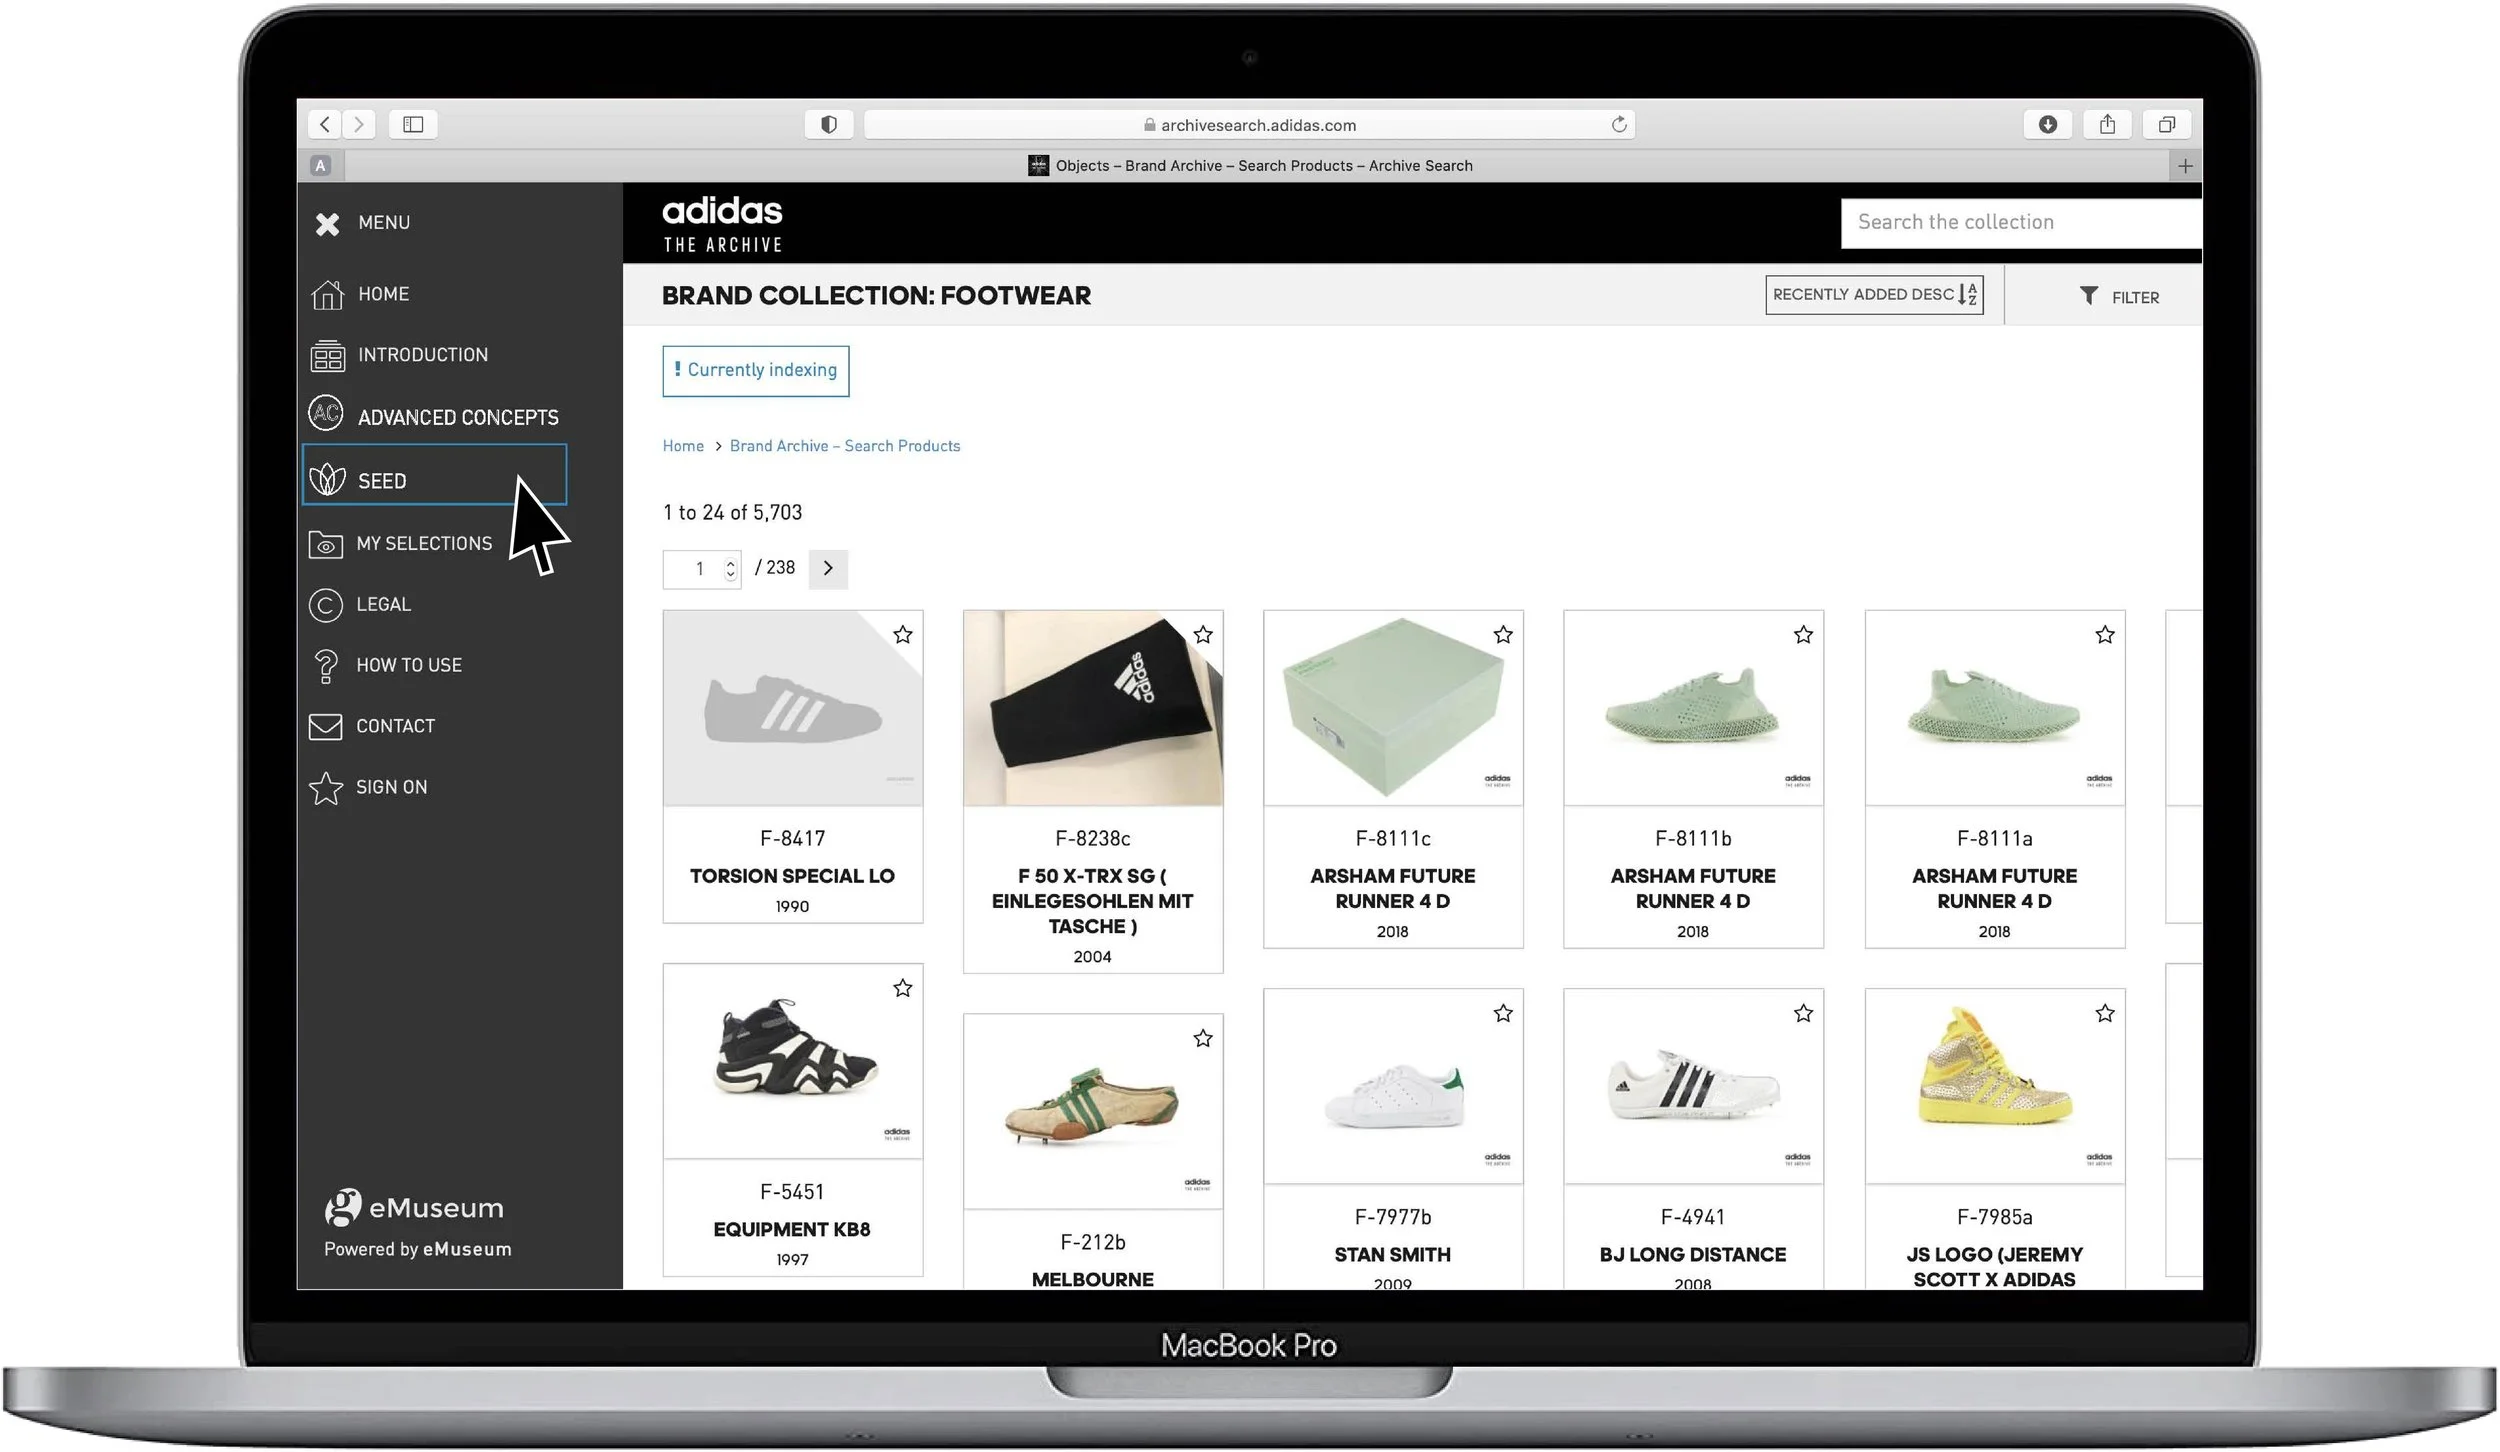2500x1452 pixels.
Task: Increase page number with the stepper arrows
Action: pos(731,568)
